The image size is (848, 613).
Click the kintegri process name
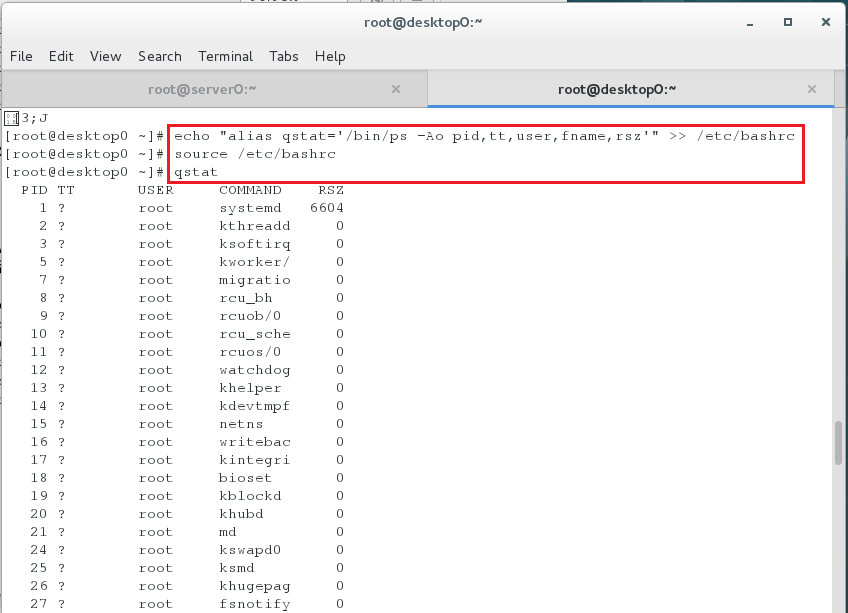coord(255,460)
